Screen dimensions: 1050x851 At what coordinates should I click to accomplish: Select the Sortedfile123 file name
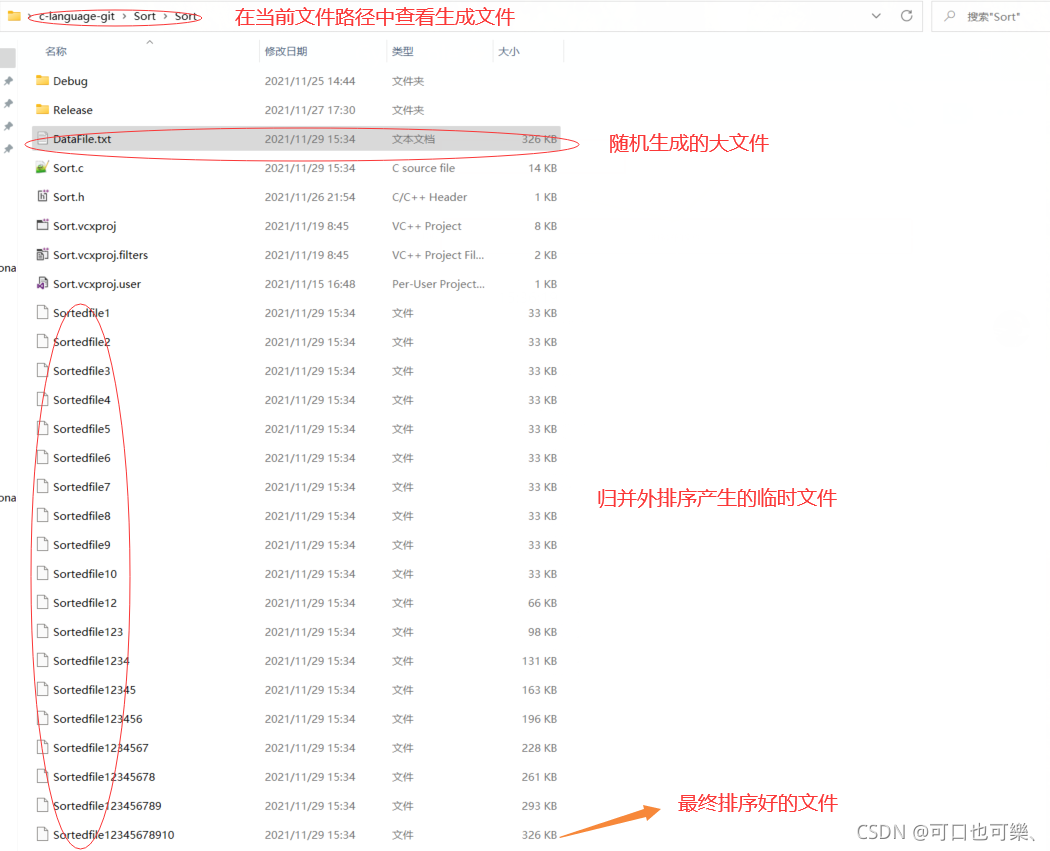click(x=88, y=631)
